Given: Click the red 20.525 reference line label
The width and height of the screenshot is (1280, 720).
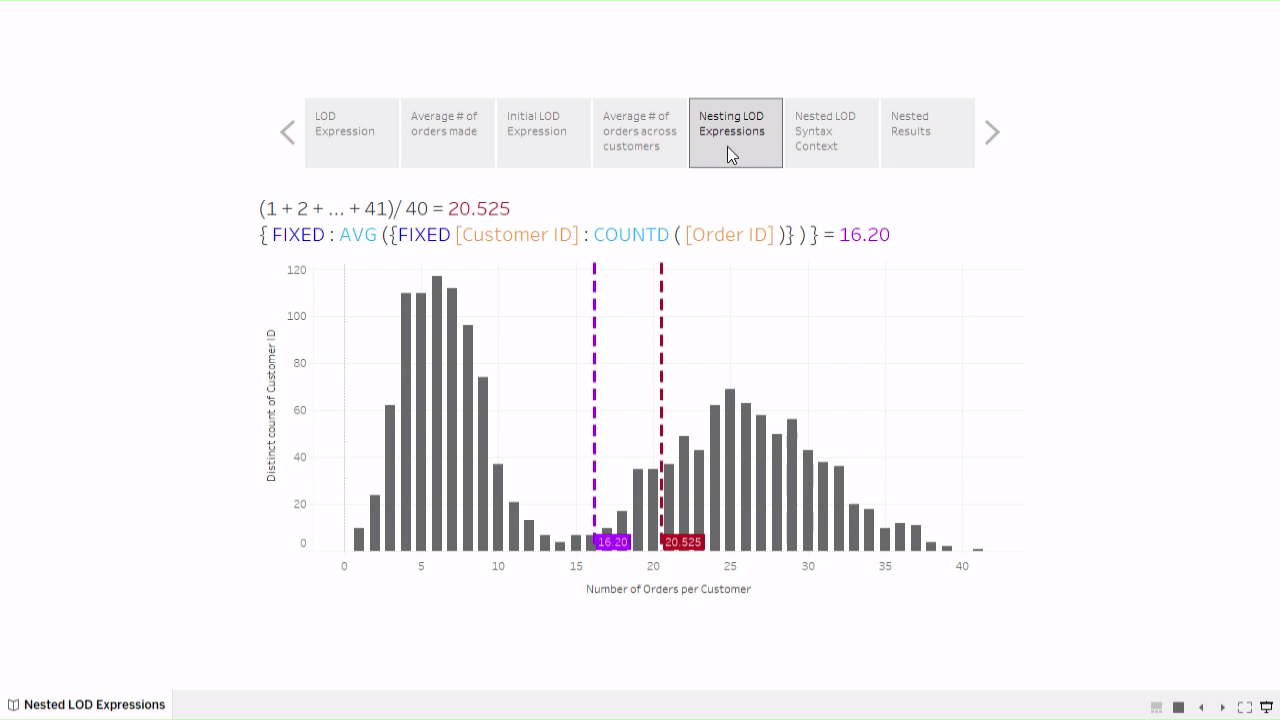Looking at the screenshot, I should pos(683,542).
